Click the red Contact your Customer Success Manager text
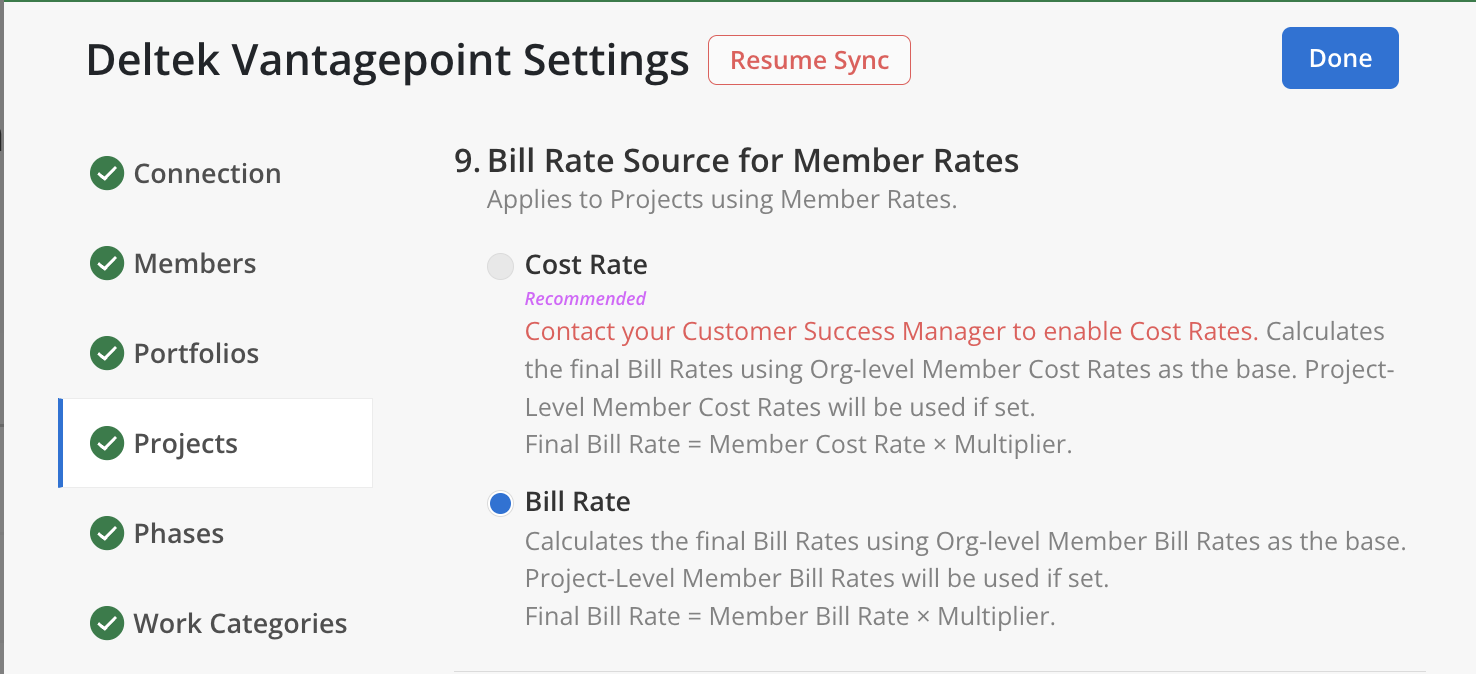Screen dimensions: 1476x674 [892, 331]
